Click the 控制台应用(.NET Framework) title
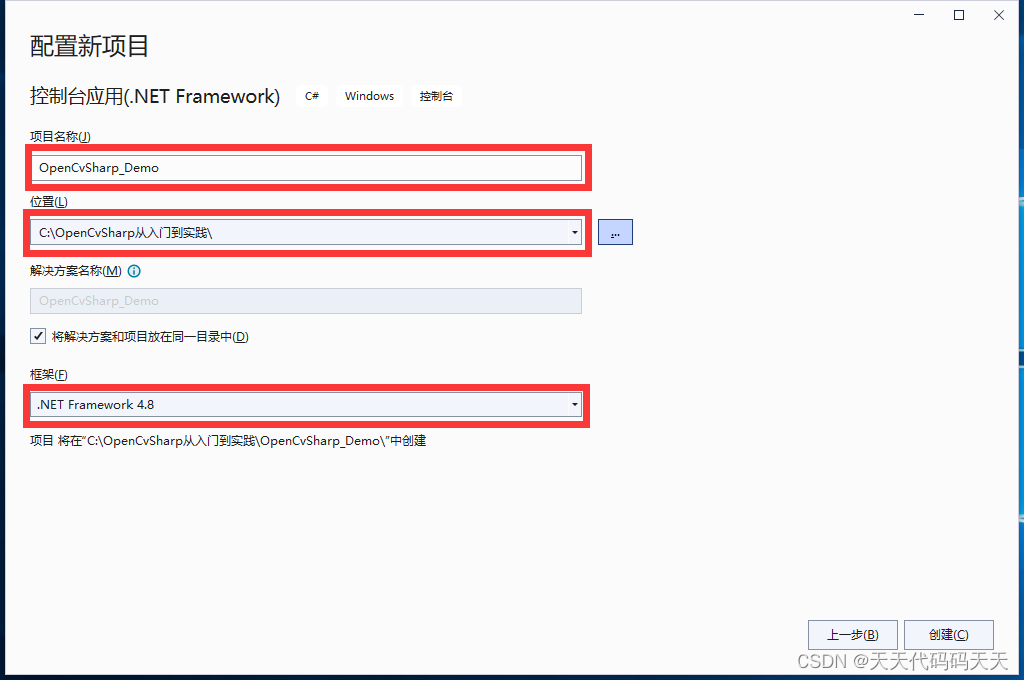The width and height of the screenshot is (1024, 680). point(155,97)
